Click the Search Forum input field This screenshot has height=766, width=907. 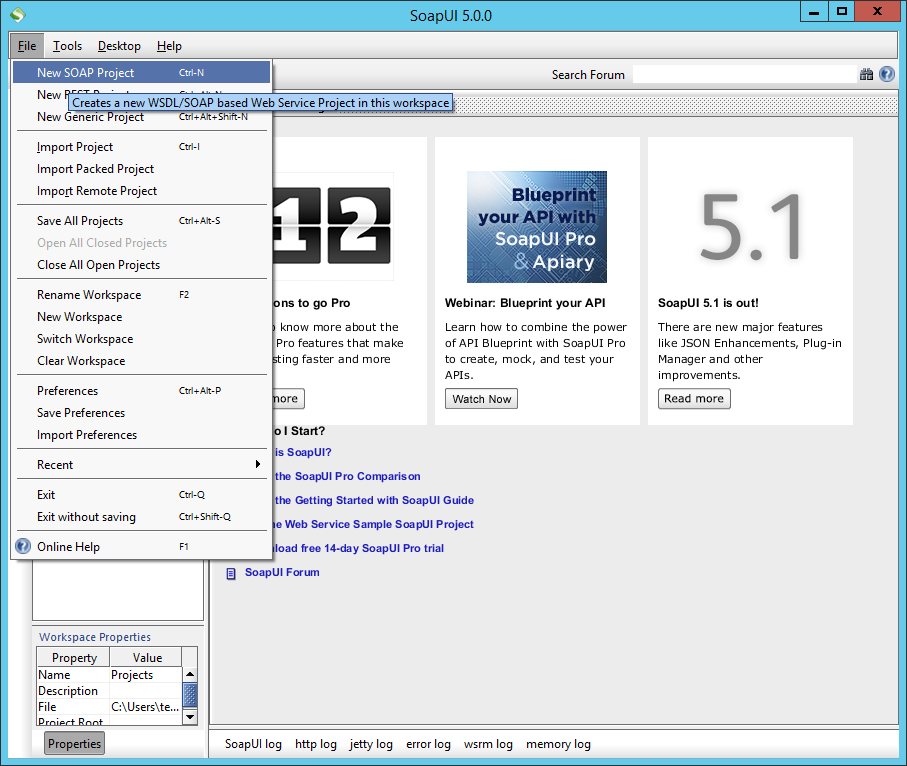(x=744, y=75)
